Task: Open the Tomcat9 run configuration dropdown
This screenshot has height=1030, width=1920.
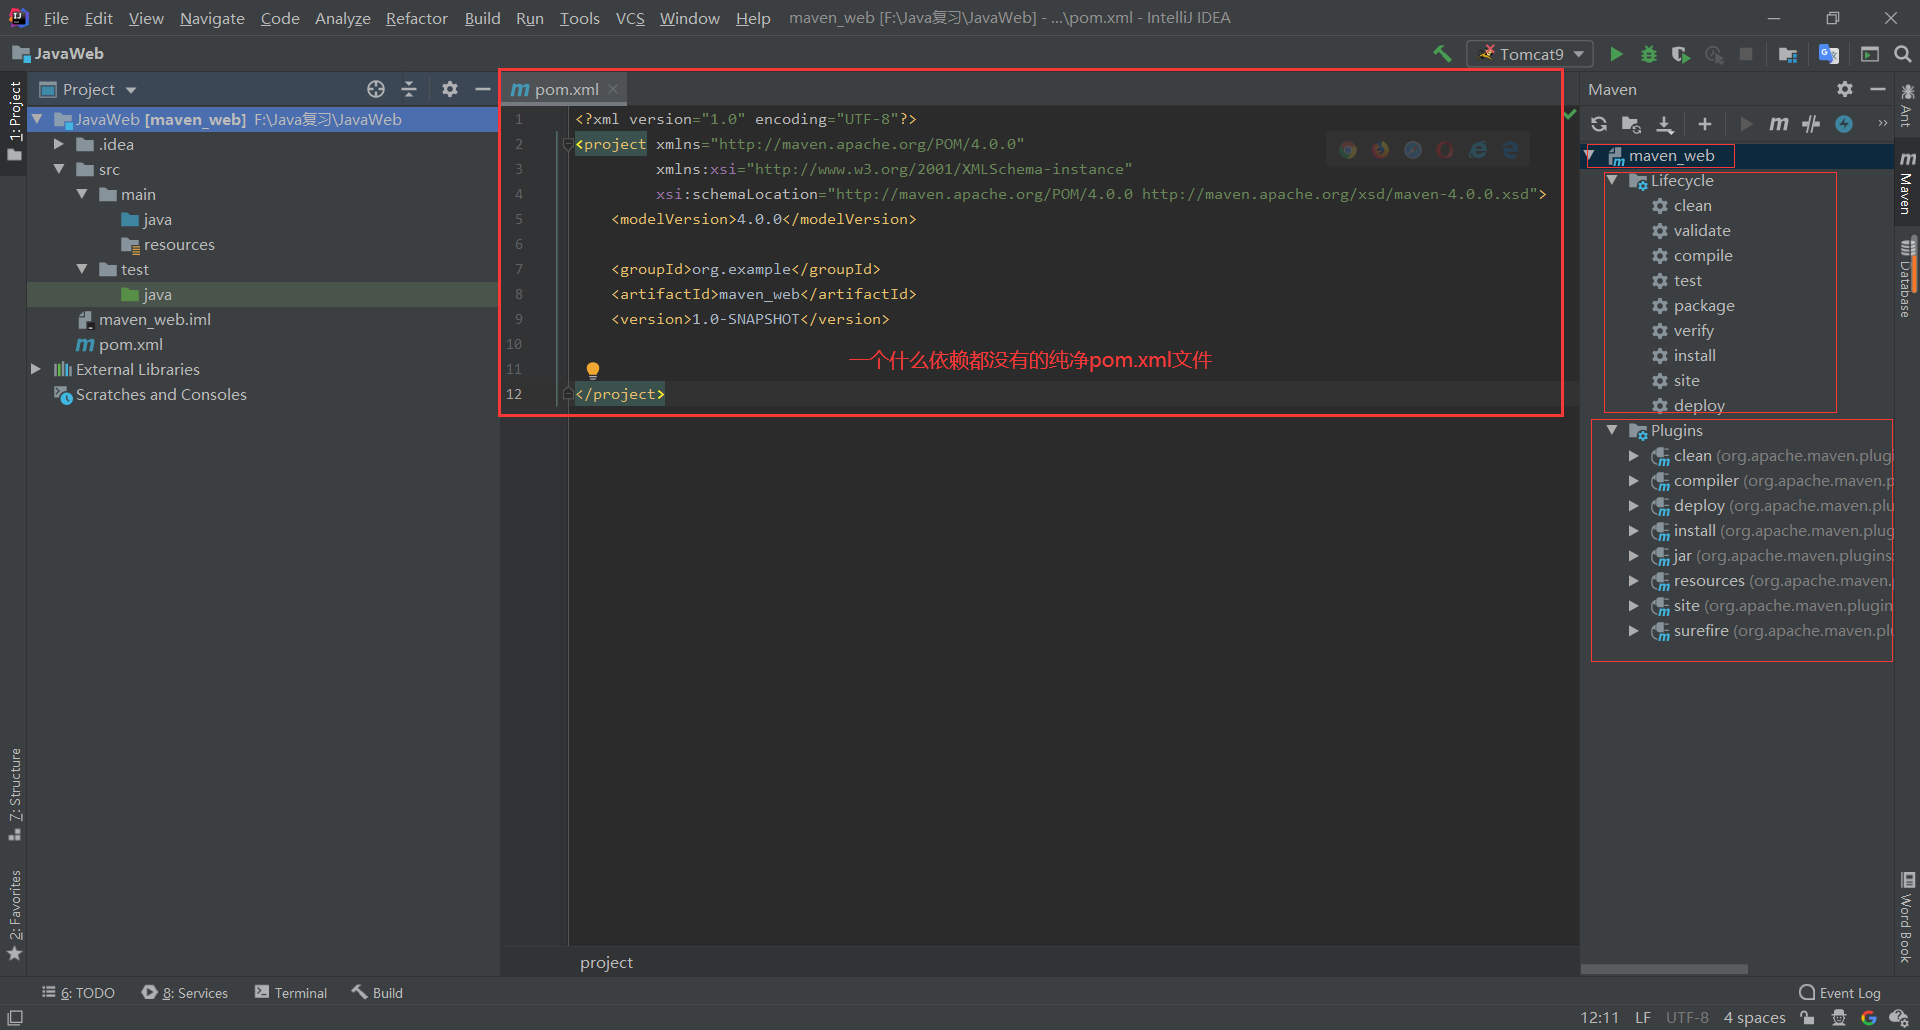Action: 1530,54
